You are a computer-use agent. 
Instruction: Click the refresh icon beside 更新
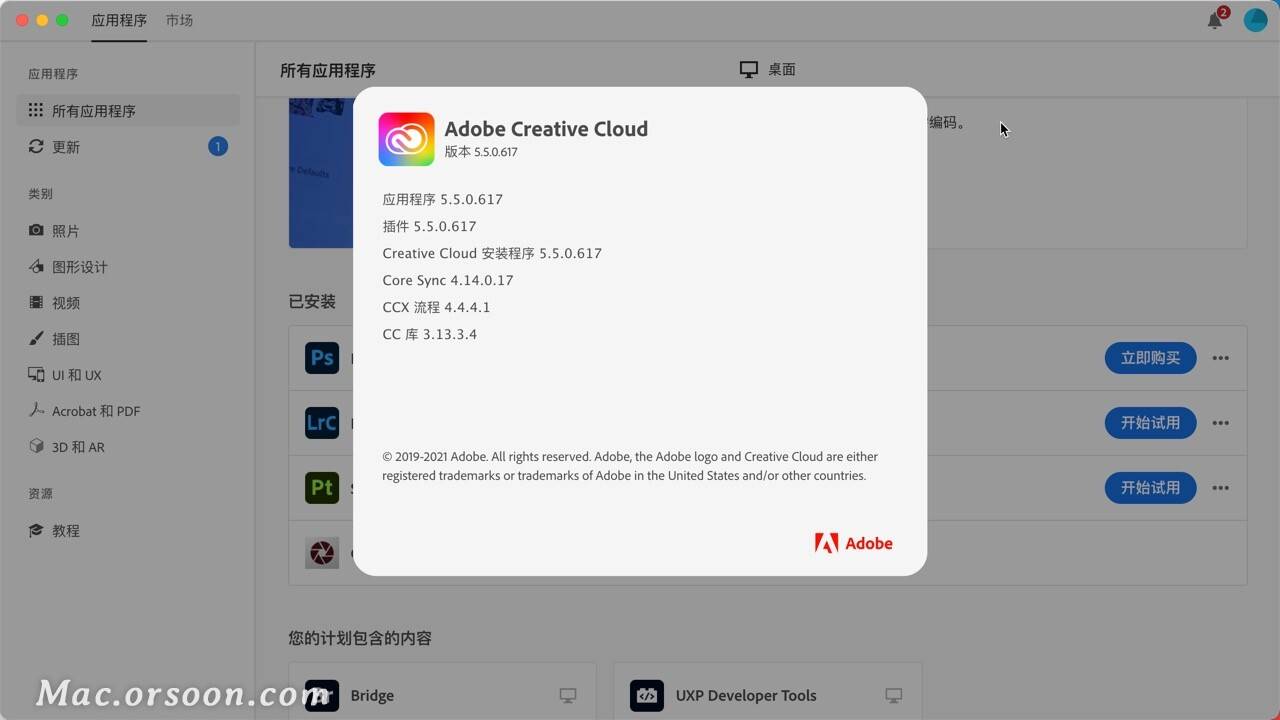tap(36, 146)
